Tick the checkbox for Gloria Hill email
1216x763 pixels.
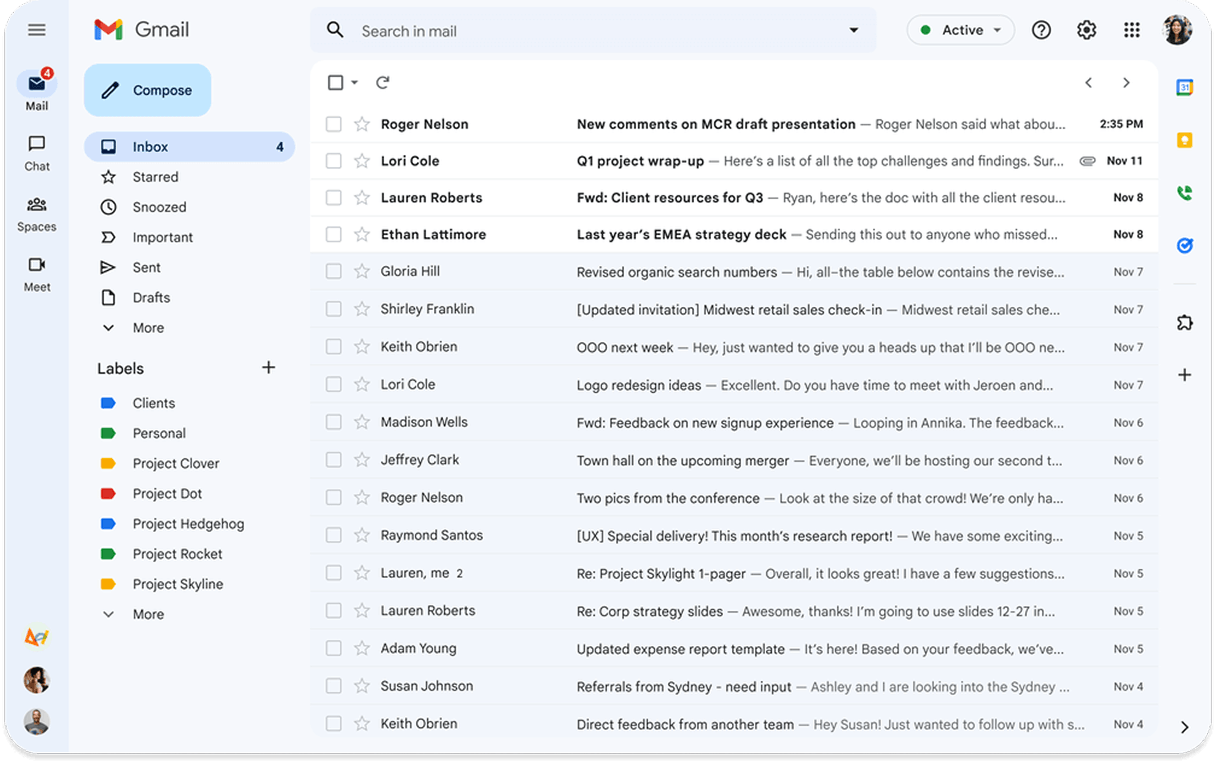click(334, 271)
